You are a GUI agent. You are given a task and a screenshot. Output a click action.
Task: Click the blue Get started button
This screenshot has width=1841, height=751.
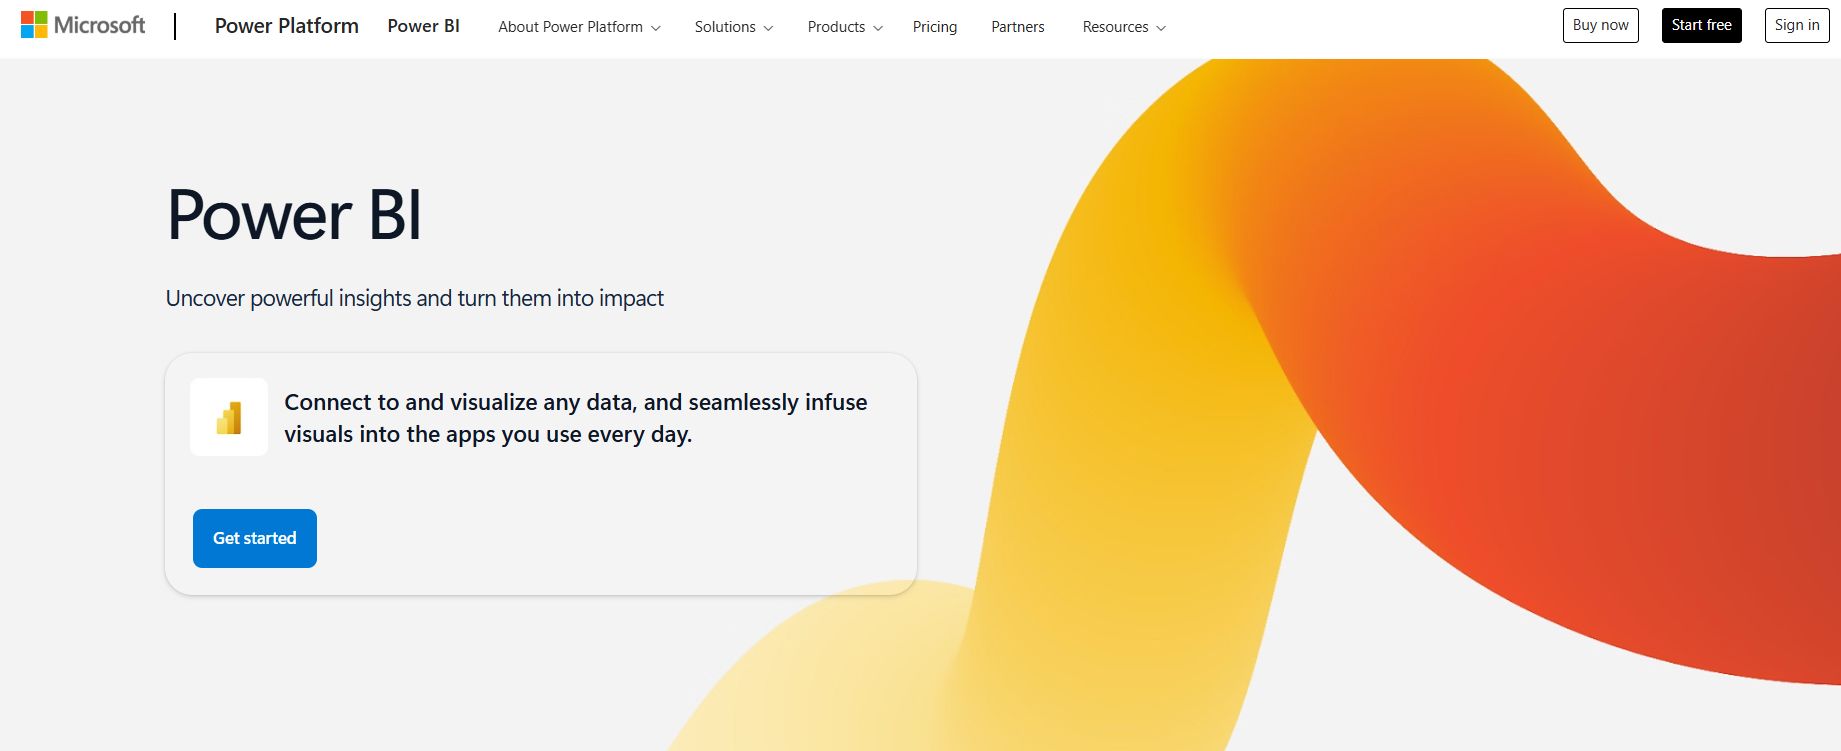click(x=255, y=538)
